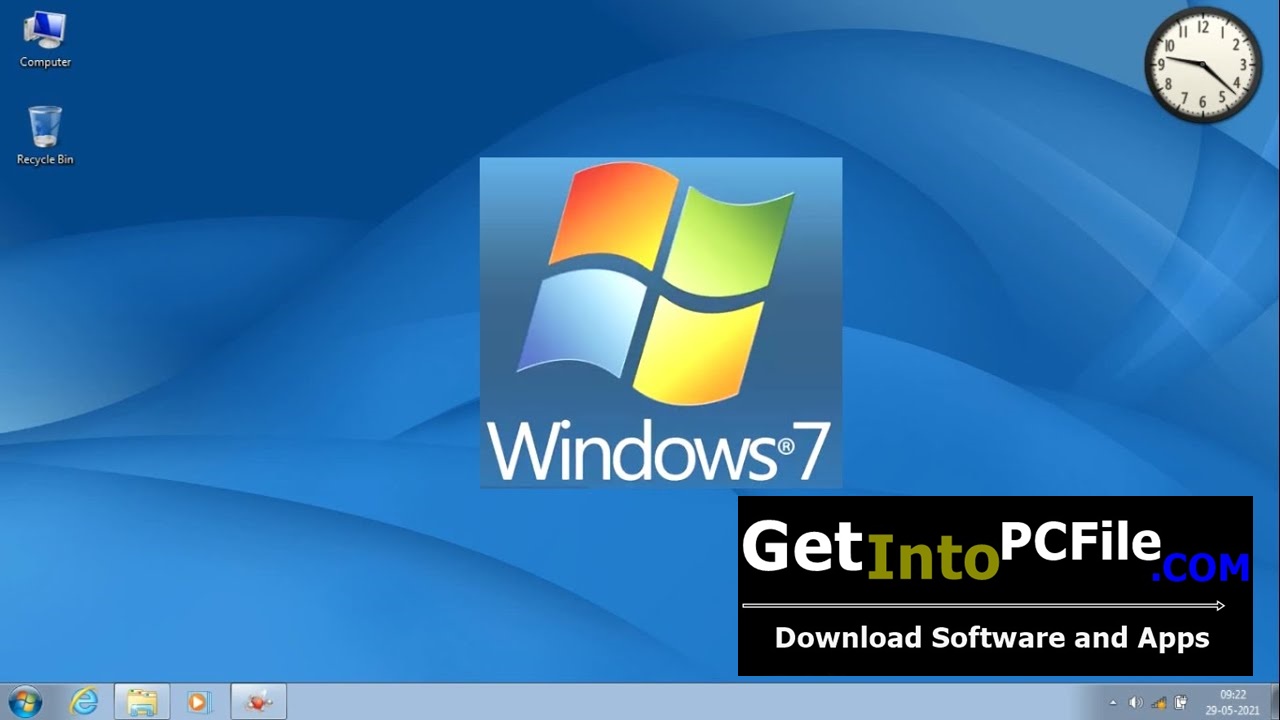The width and height of the screenshot is (1280, 720).
Task: Open the volume speaker tray icon
Action: tap(1136, 702)
